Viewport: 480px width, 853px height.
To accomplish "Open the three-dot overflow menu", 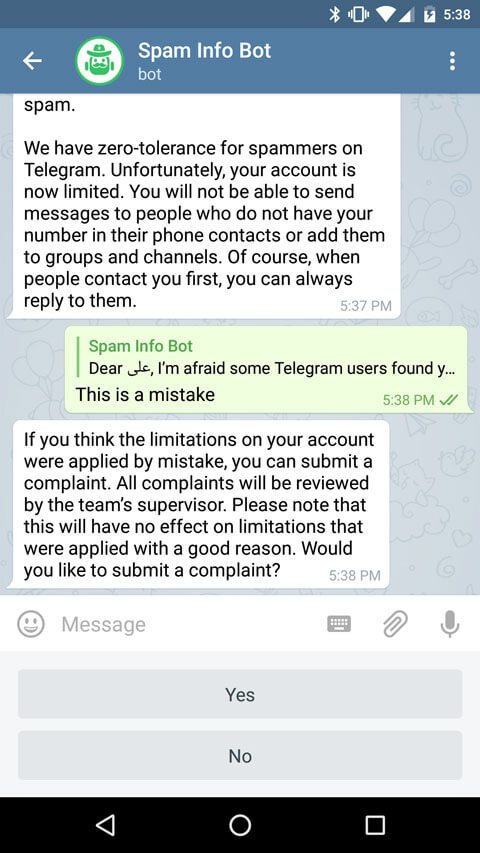I will pyautogui.click(x=452, y=61).
